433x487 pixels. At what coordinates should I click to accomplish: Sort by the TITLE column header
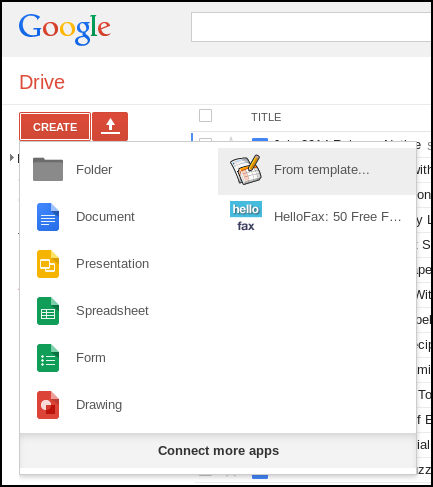click(266, 117)
